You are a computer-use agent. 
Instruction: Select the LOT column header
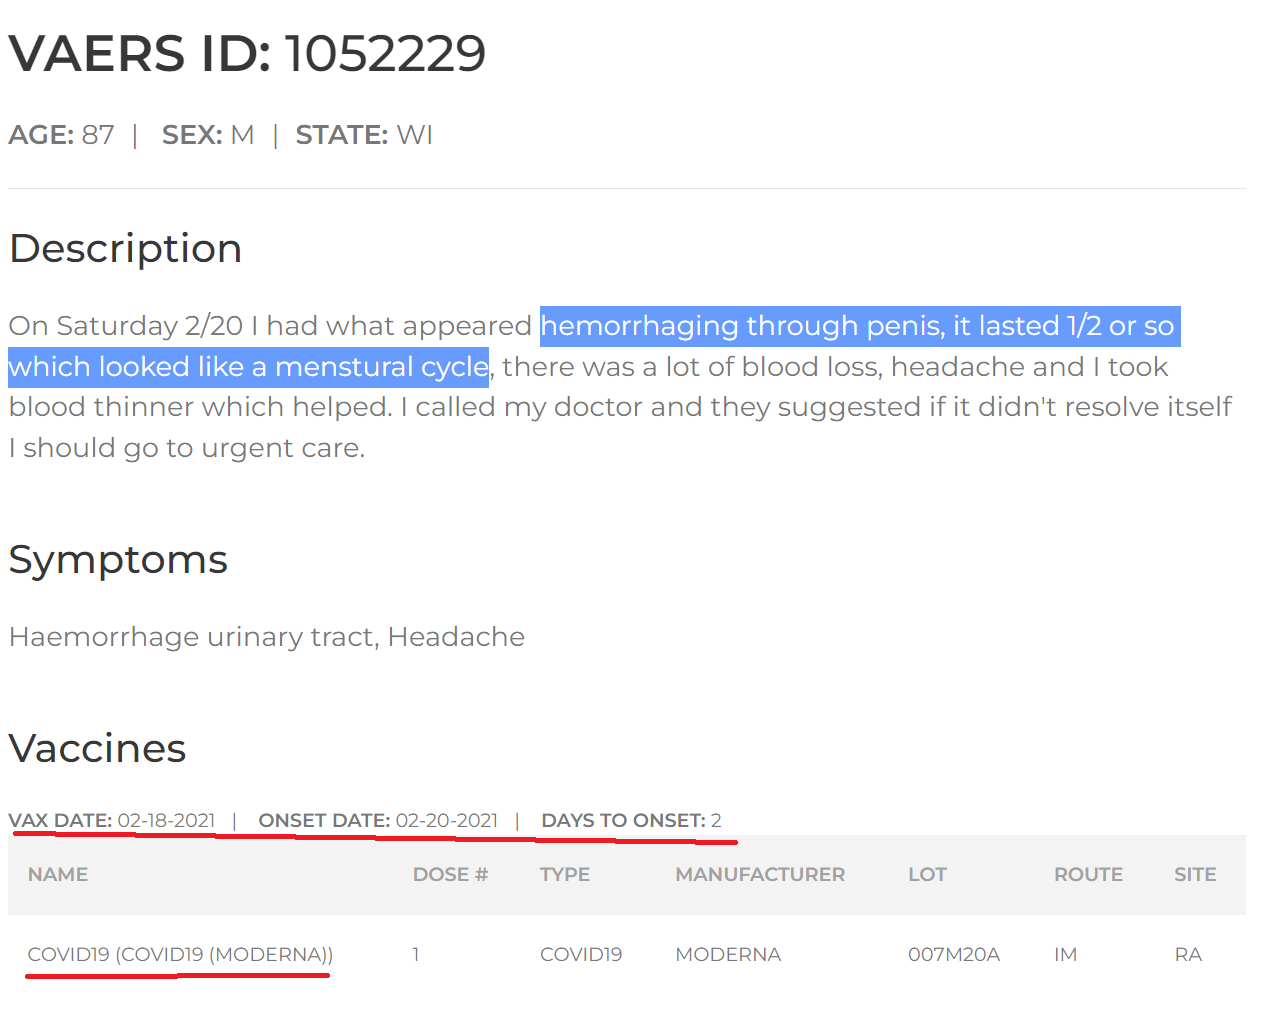(x=927, y=875)
